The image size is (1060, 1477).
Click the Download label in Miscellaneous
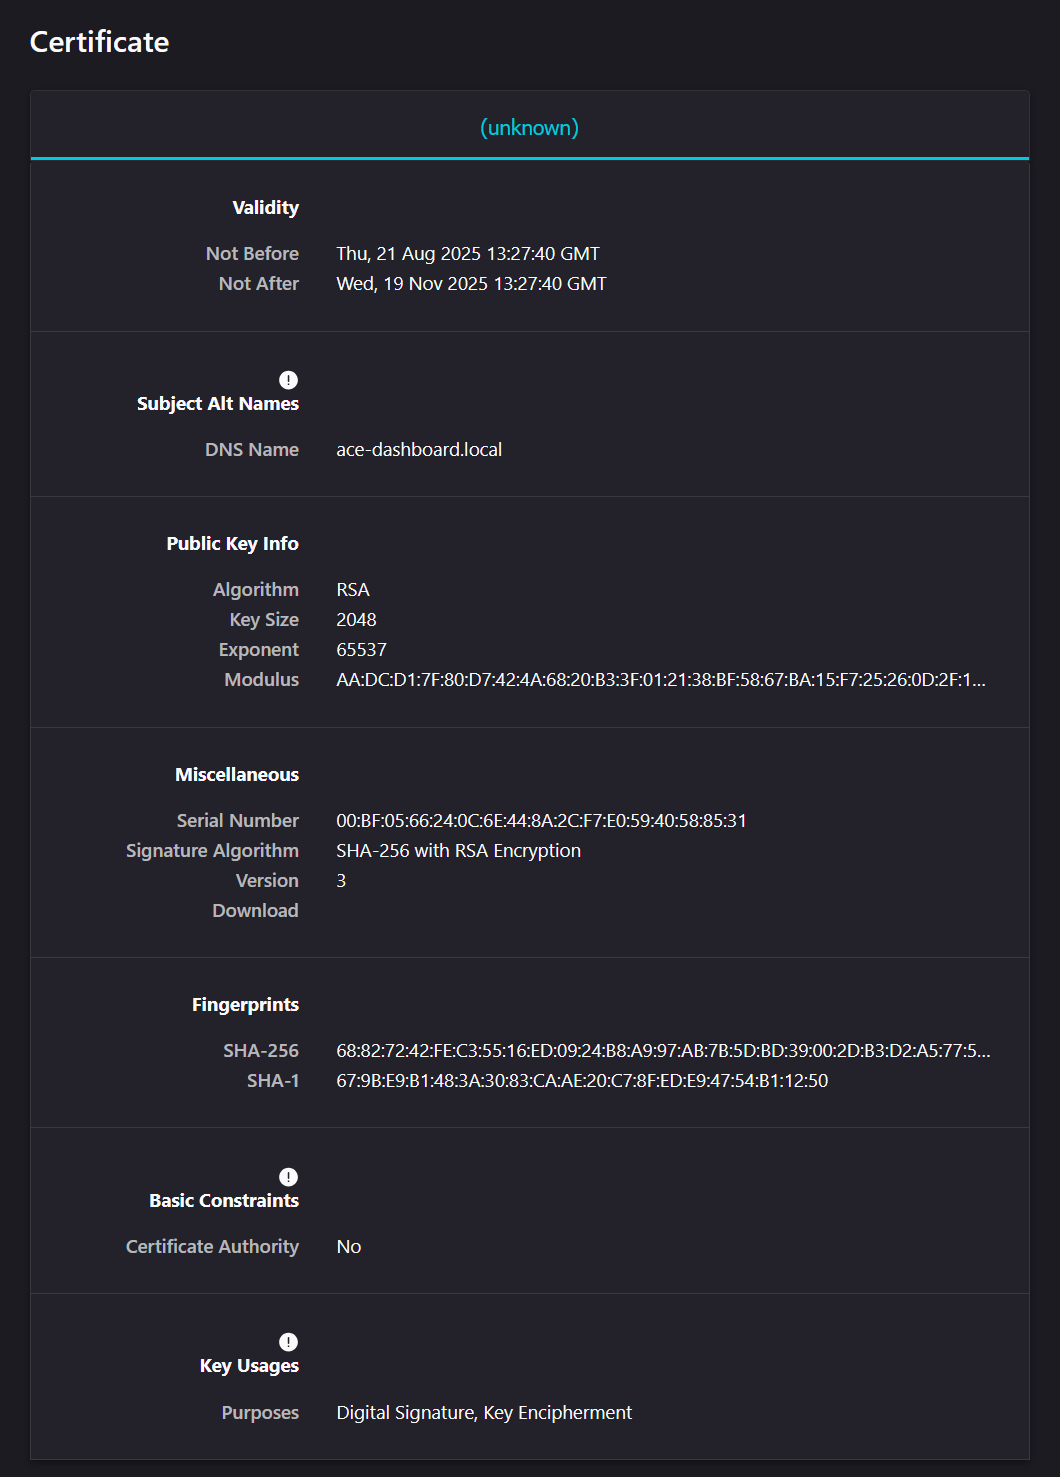[x=255, y=911]
